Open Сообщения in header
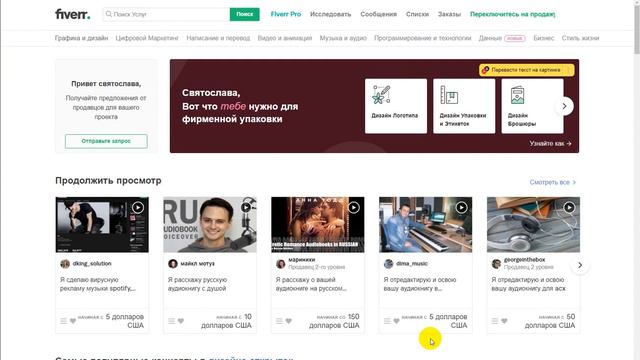 (378, 14)
